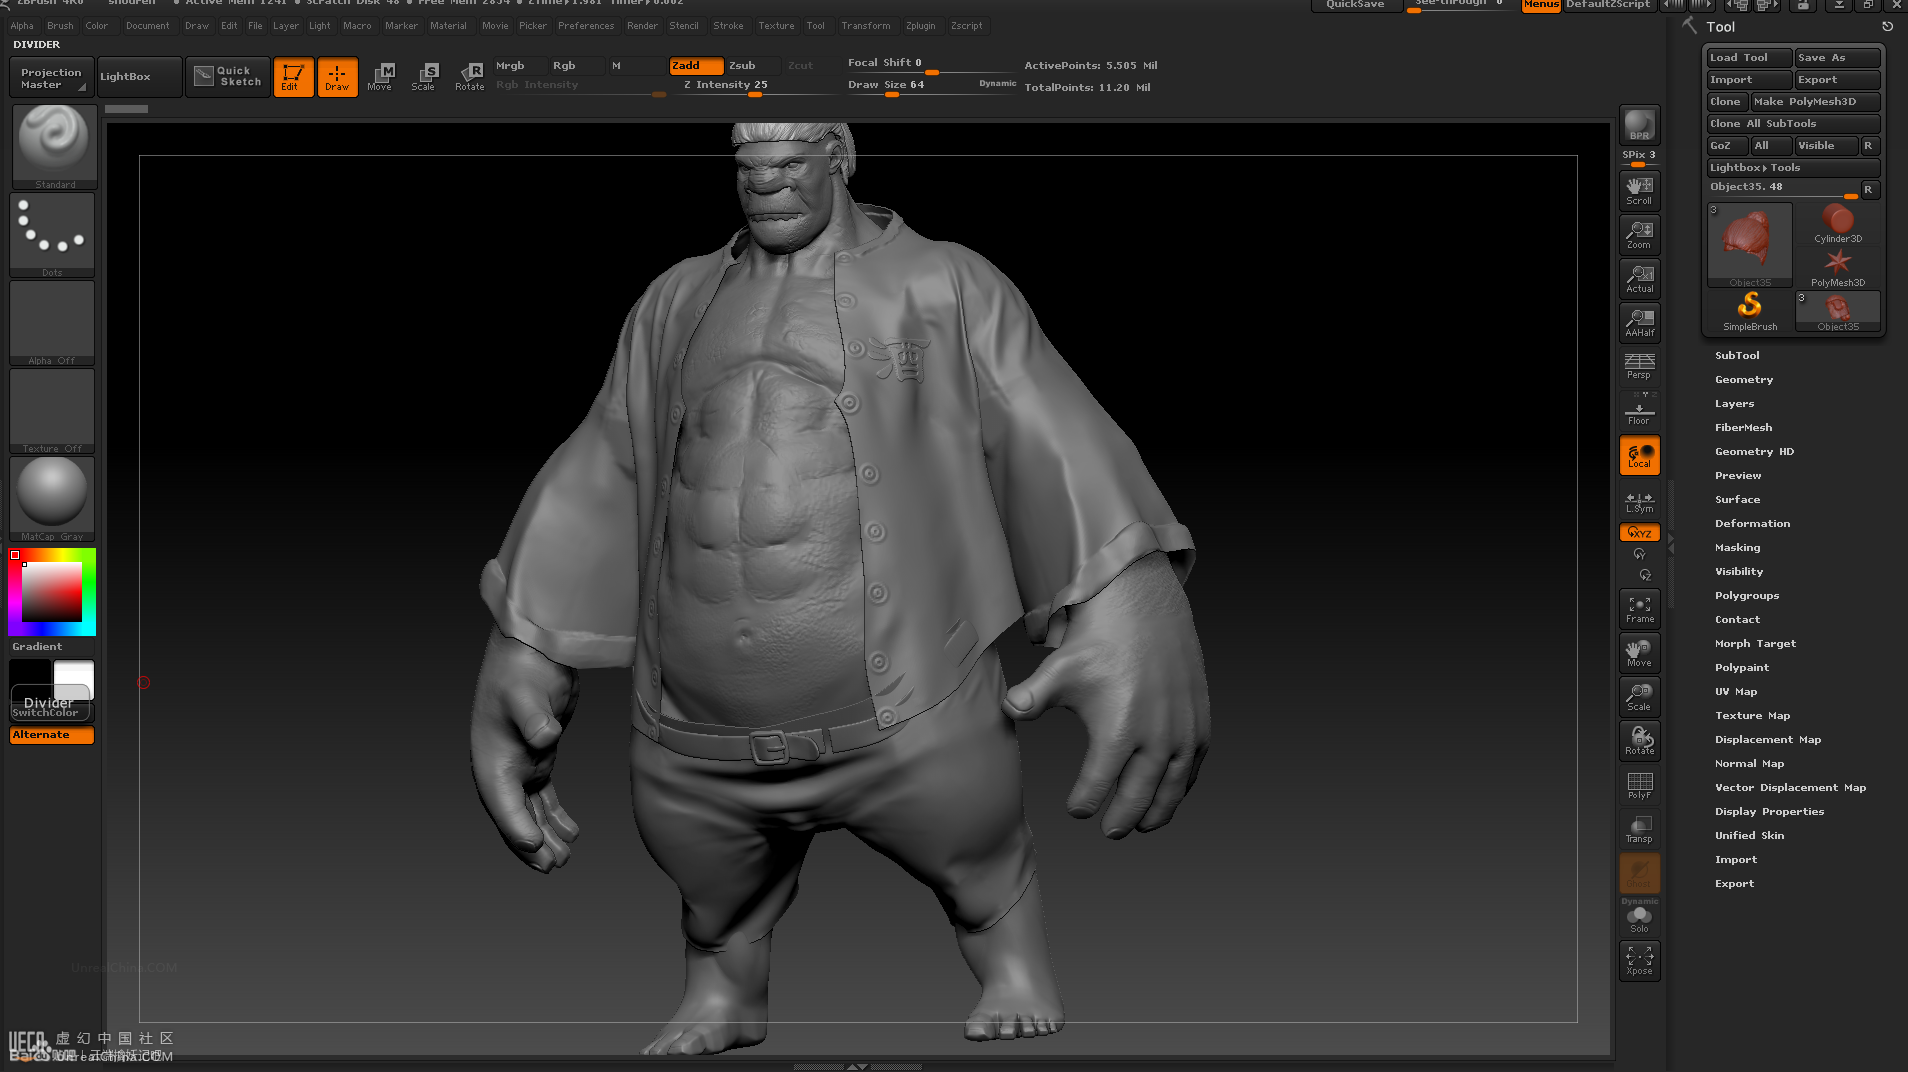Toggle Zsub mode
Screen dimensions: 1908x1072
752,65
